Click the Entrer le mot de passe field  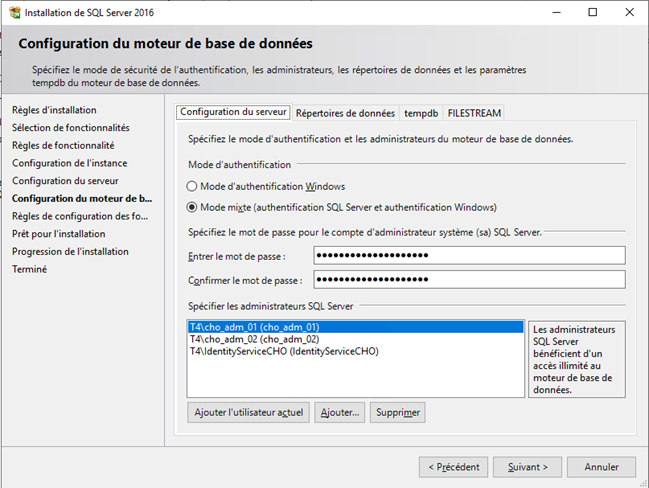pos(468,256)
